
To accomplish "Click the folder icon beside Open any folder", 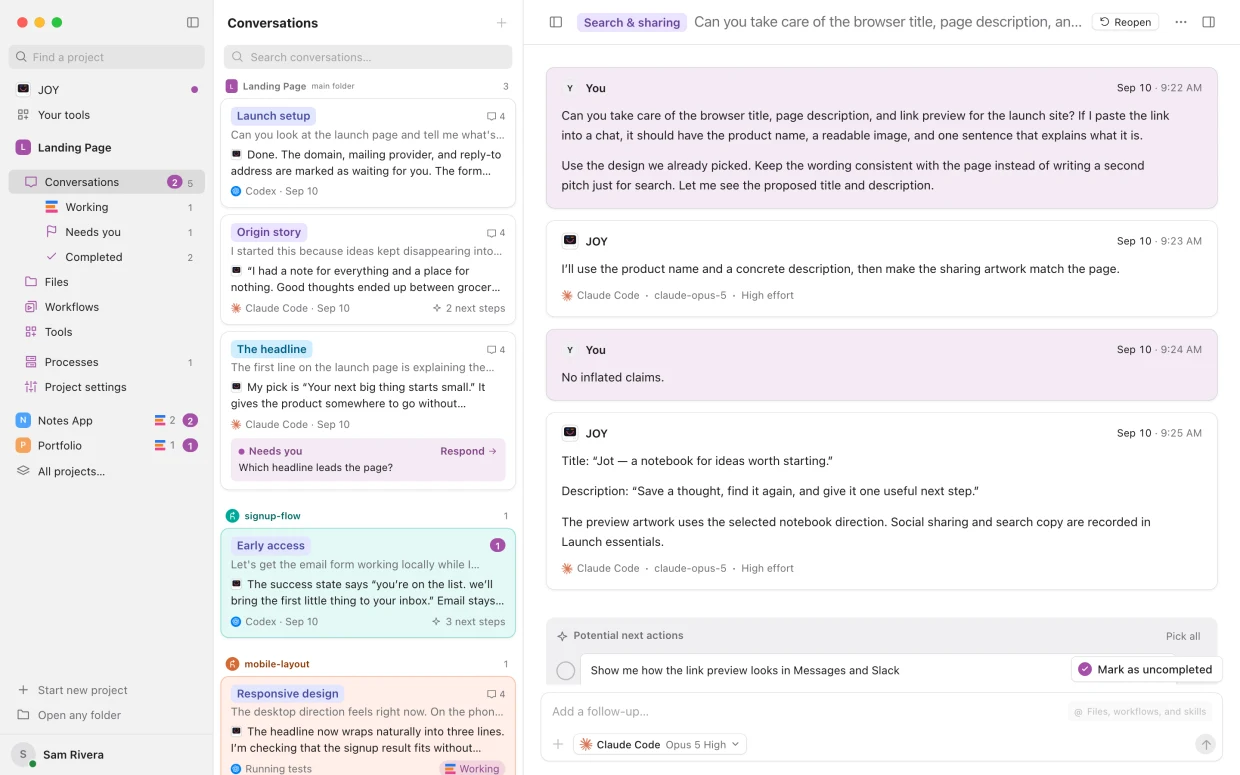I will coord(23,715).
